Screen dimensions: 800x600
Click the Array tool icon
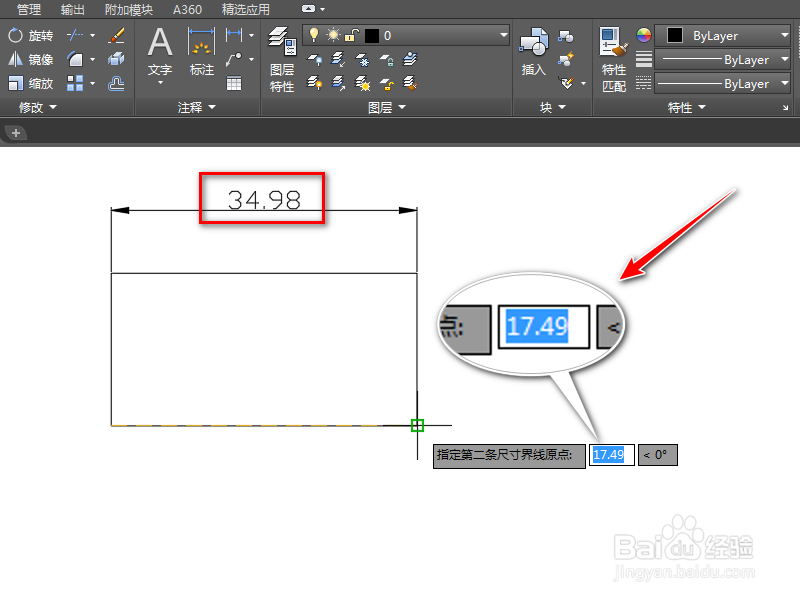click(x=75, y=83)
